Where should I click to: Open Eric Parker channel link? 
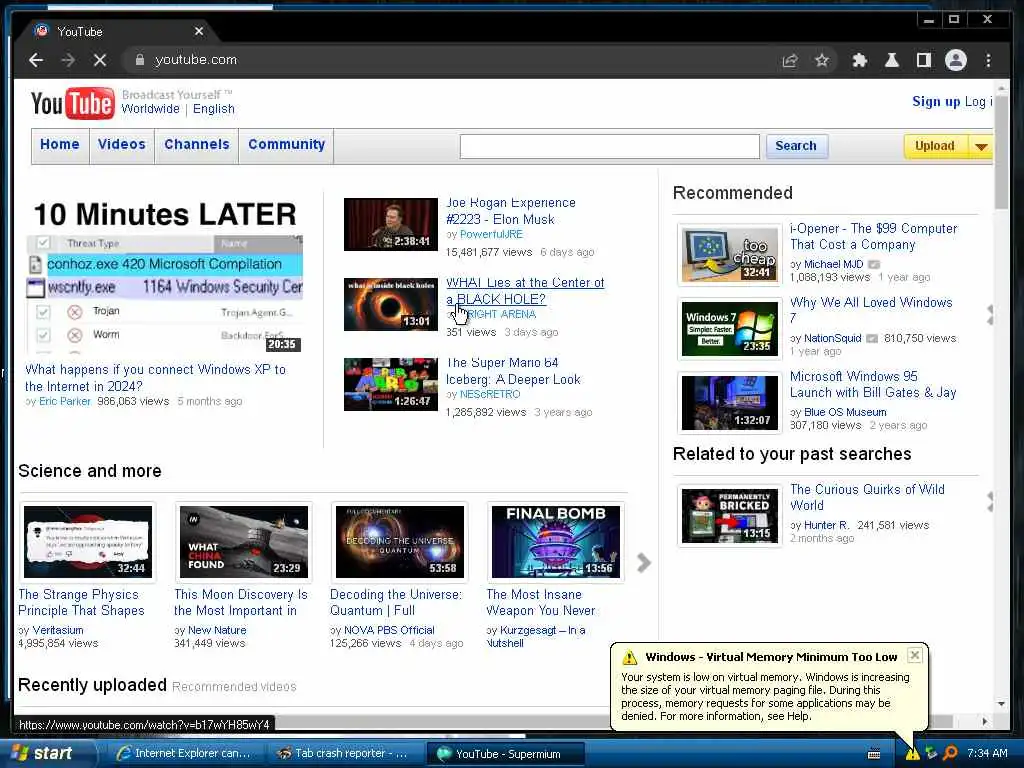65,401
